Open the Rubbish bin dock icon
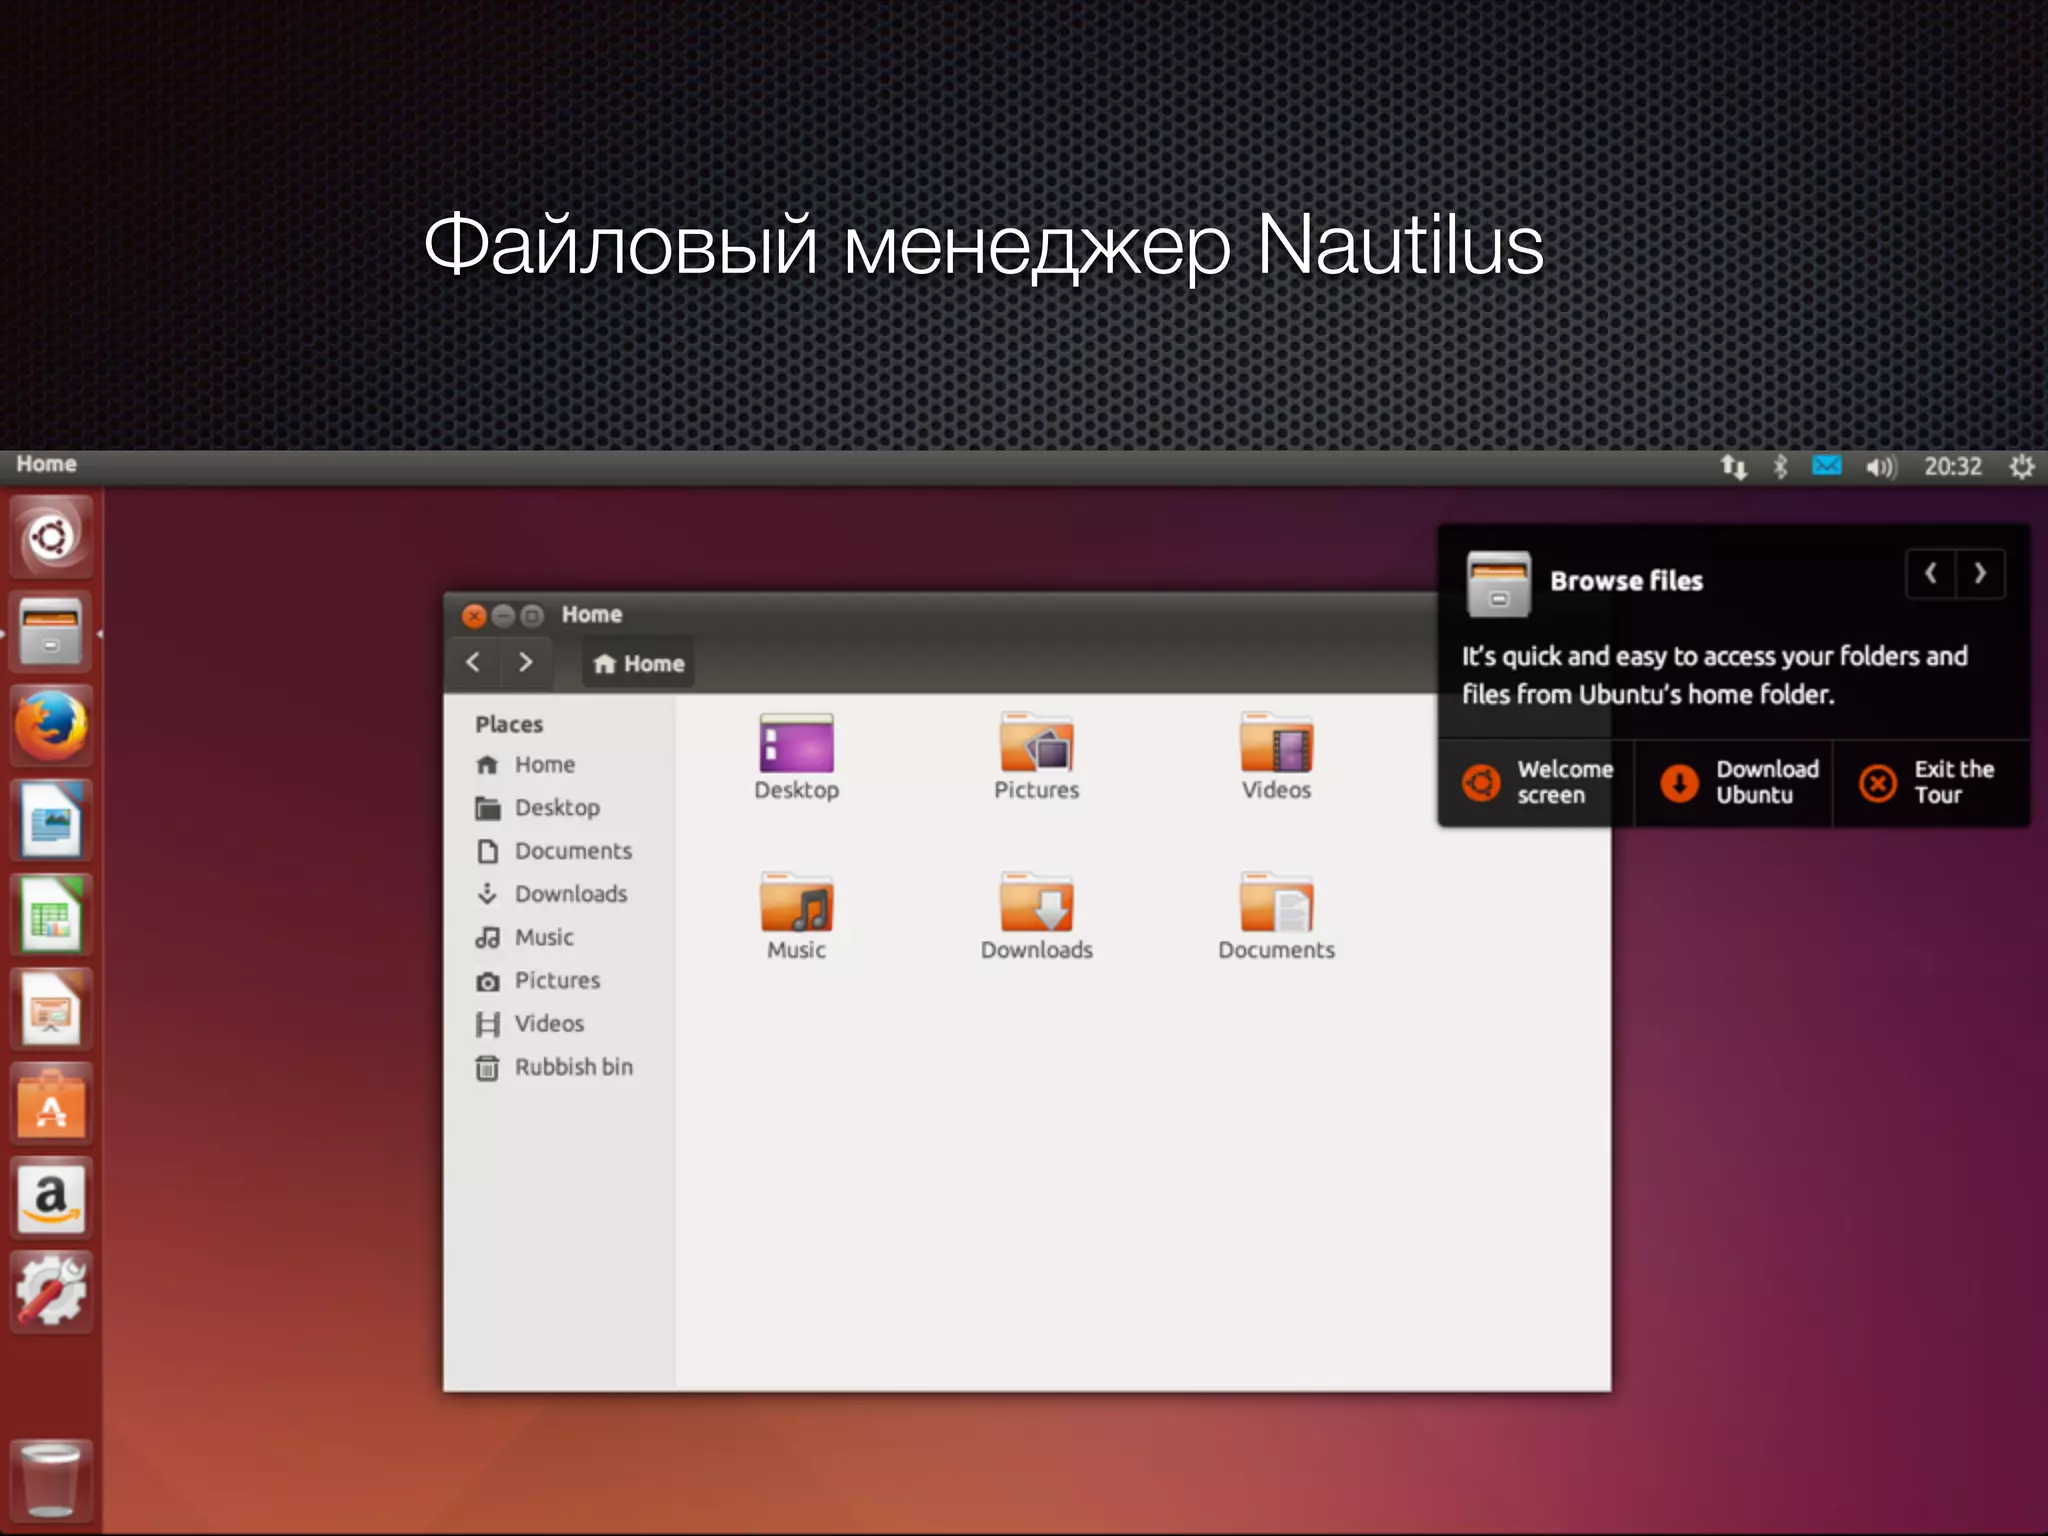The image size is (2048, 1536). tap(51, 1480)
